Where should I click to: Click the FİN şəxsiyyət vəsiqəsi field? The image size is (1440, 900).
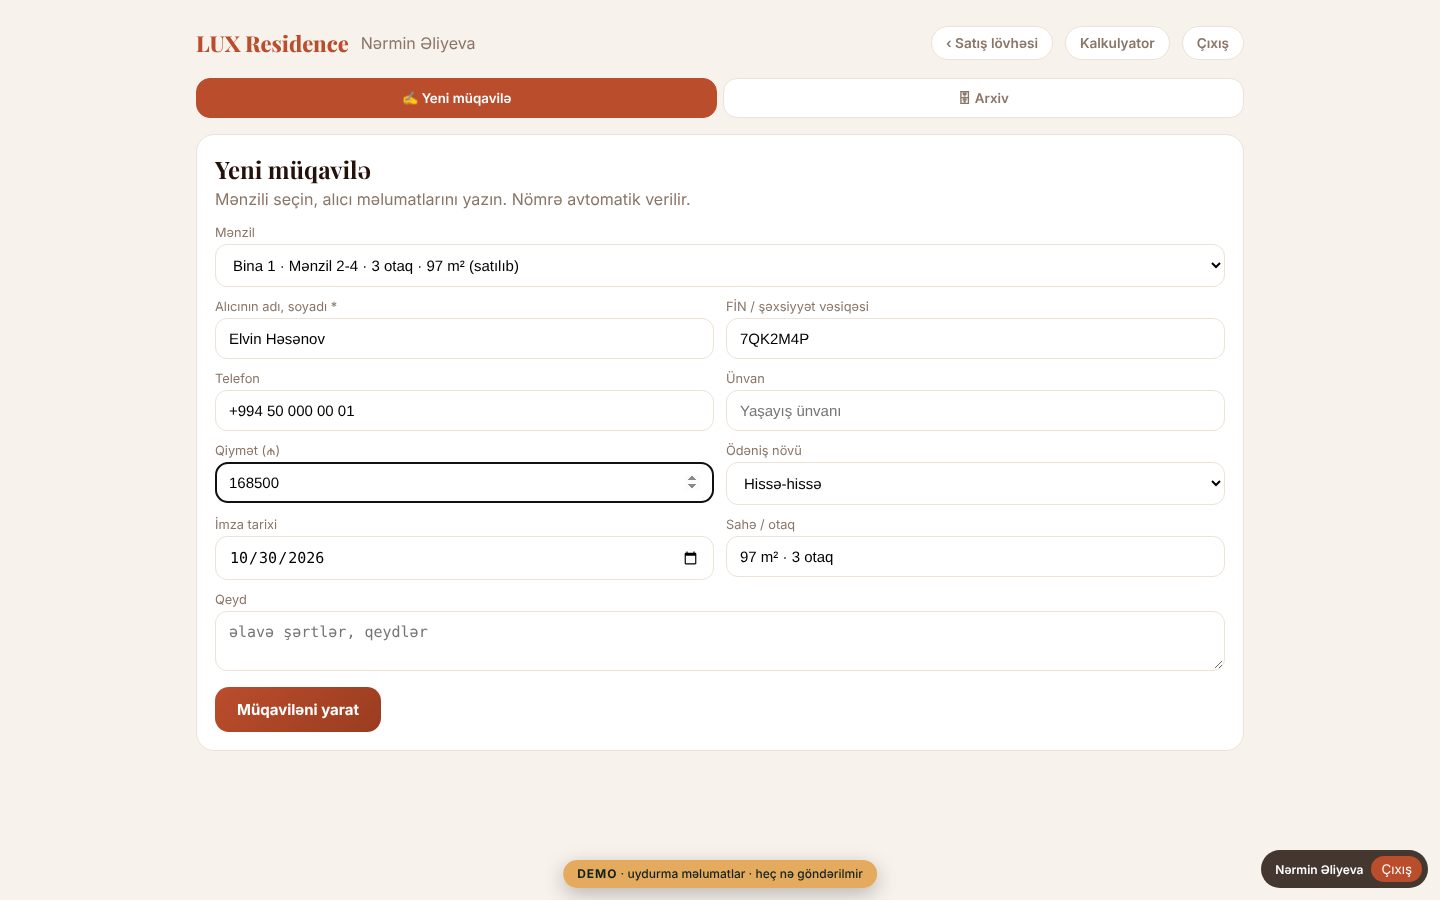pyautogui.click(x=975, y=339)
